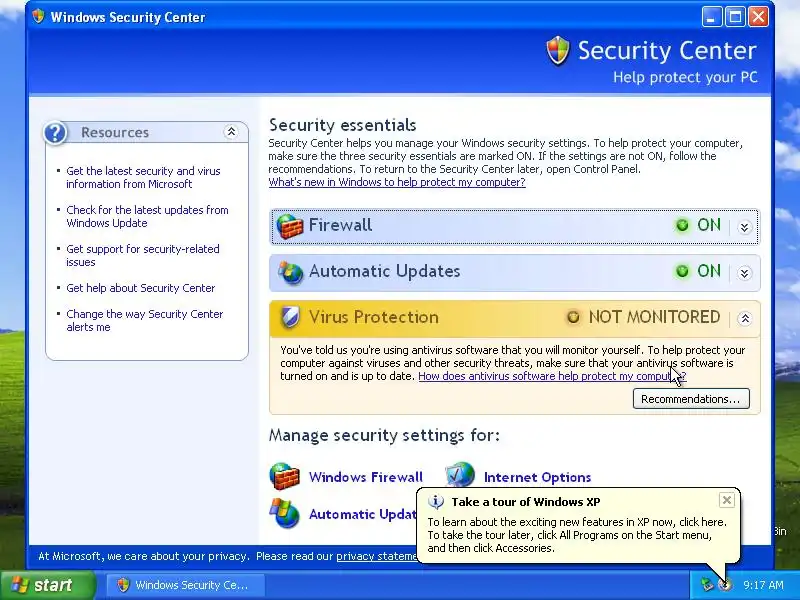Click the Resources question mark icon
The height and width of the screenshot is (600, 800).
tap(55, 133)
